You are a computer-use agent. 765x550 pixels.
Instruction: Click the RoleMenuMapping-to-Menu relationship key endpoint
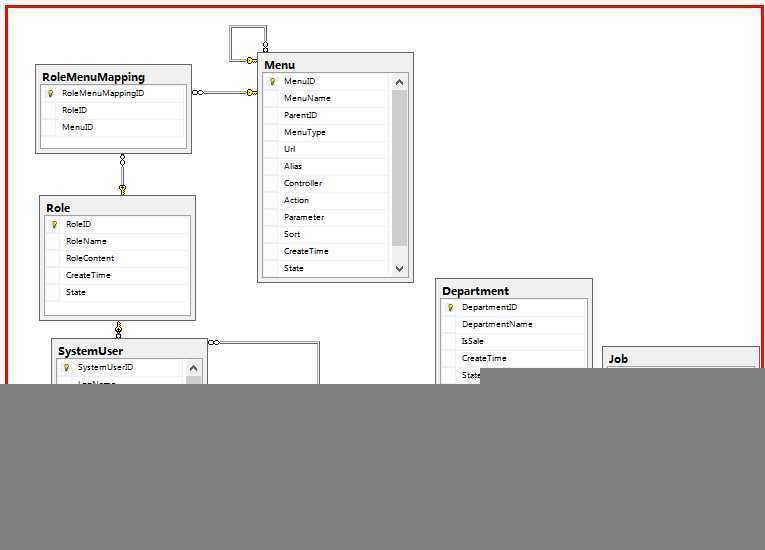pyautogui.click(x=251, y=93)
